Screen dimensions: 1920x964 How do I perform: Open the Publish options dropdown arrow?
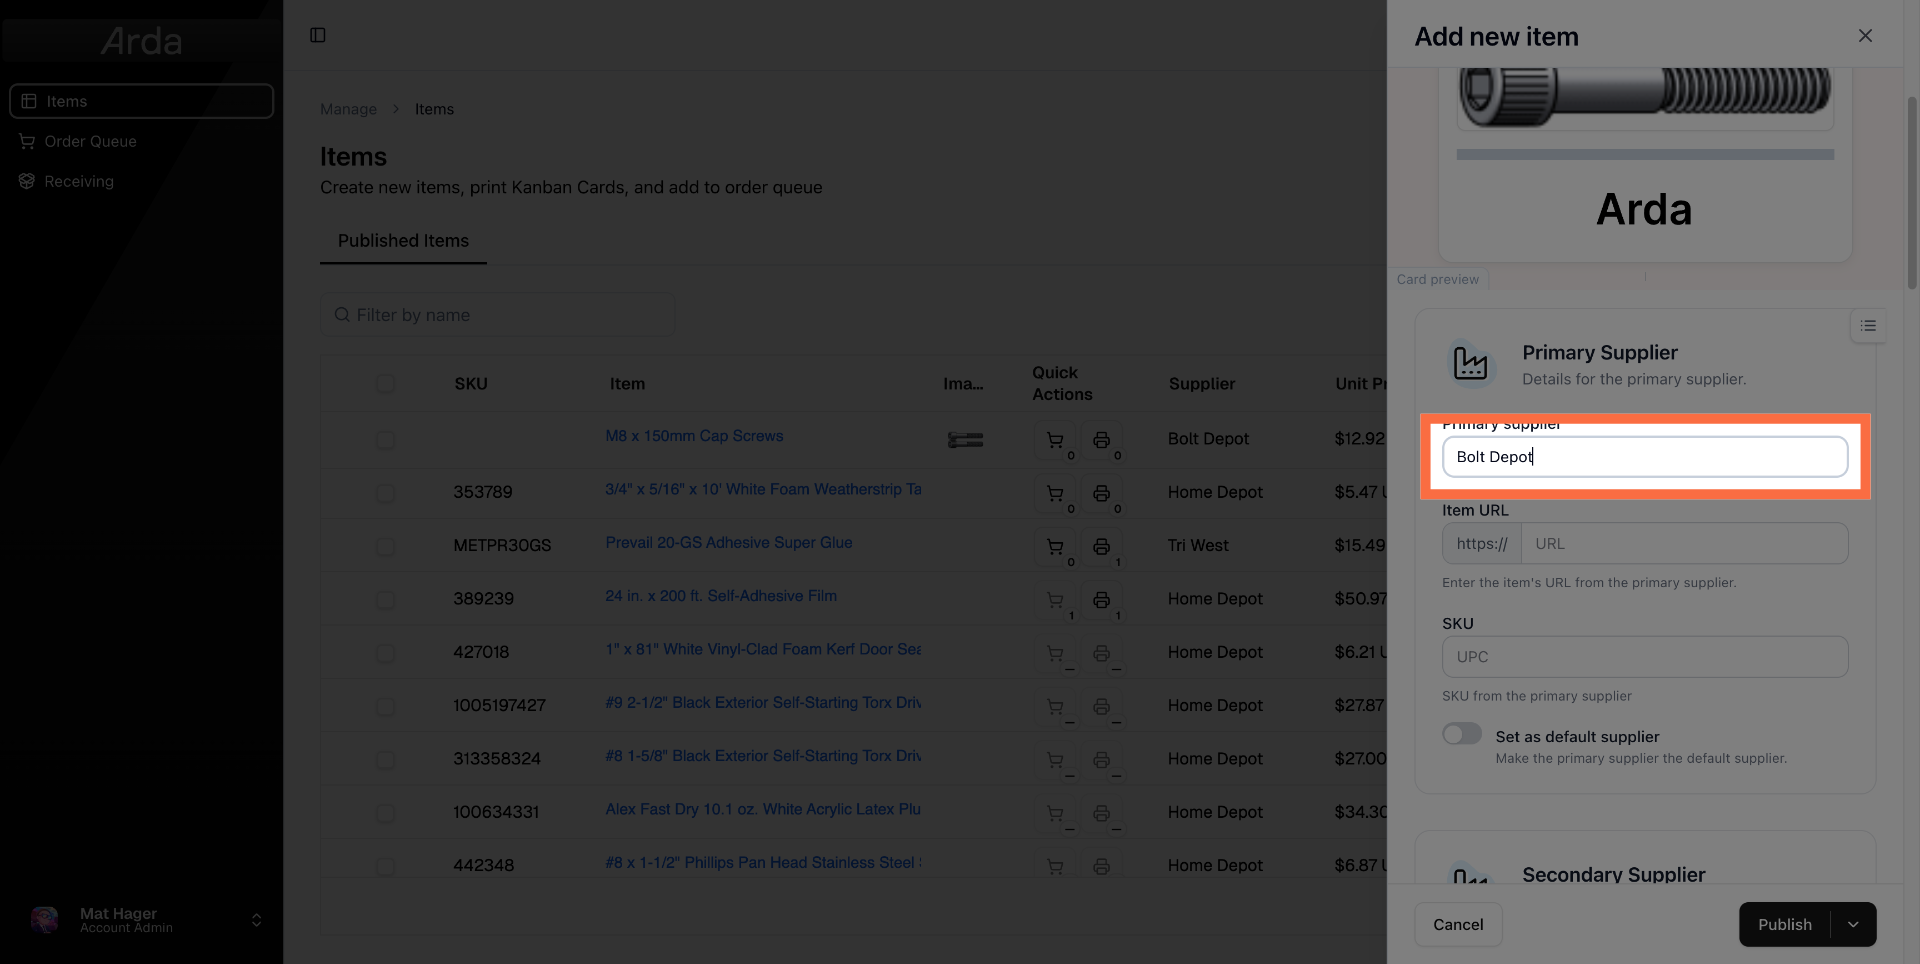[1853, 925]
